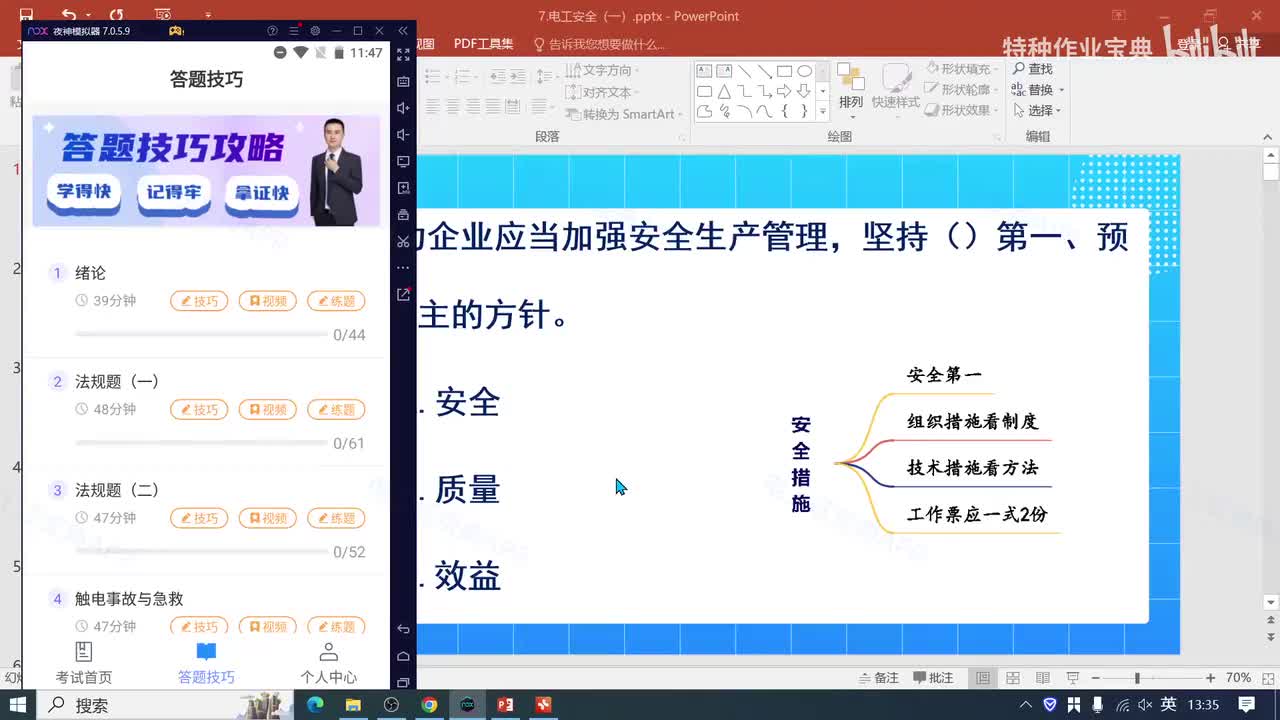Click 技巧 button for 绪论
Viewport: 1280px width, 720px height.
199,301
